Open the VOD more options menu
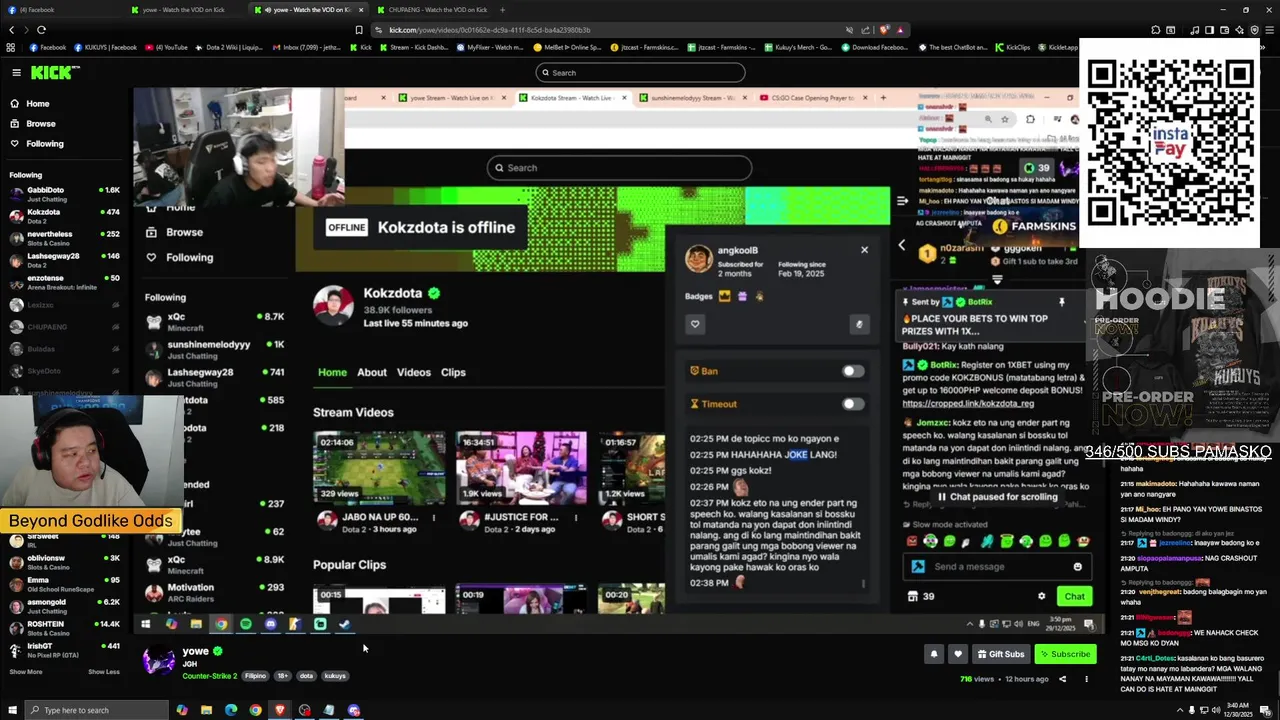1280x720 pixels. coord(1086,679)
